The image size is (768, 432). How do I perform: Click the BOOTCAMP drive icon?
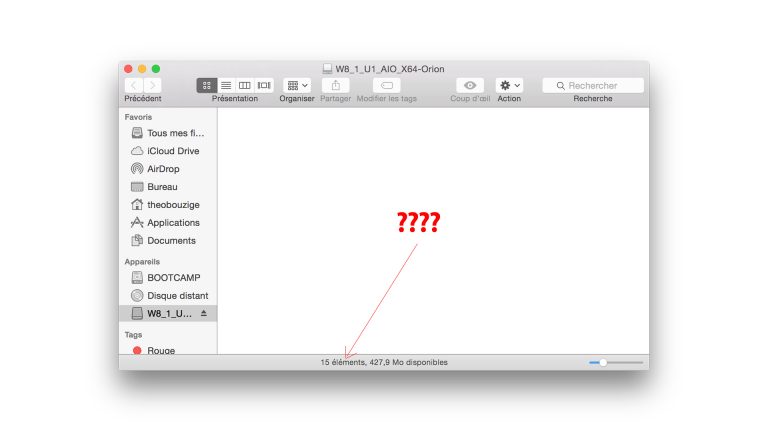pos(137,278)
